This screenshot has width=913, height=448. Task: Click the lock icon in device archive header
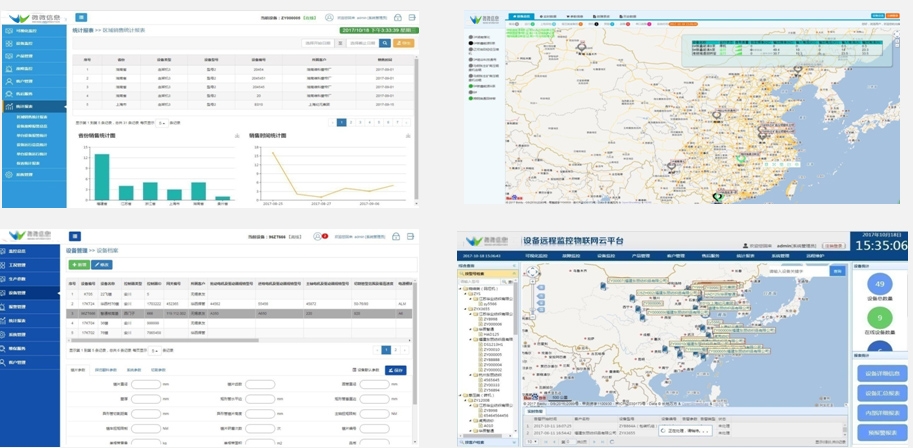tap(397, 237)
